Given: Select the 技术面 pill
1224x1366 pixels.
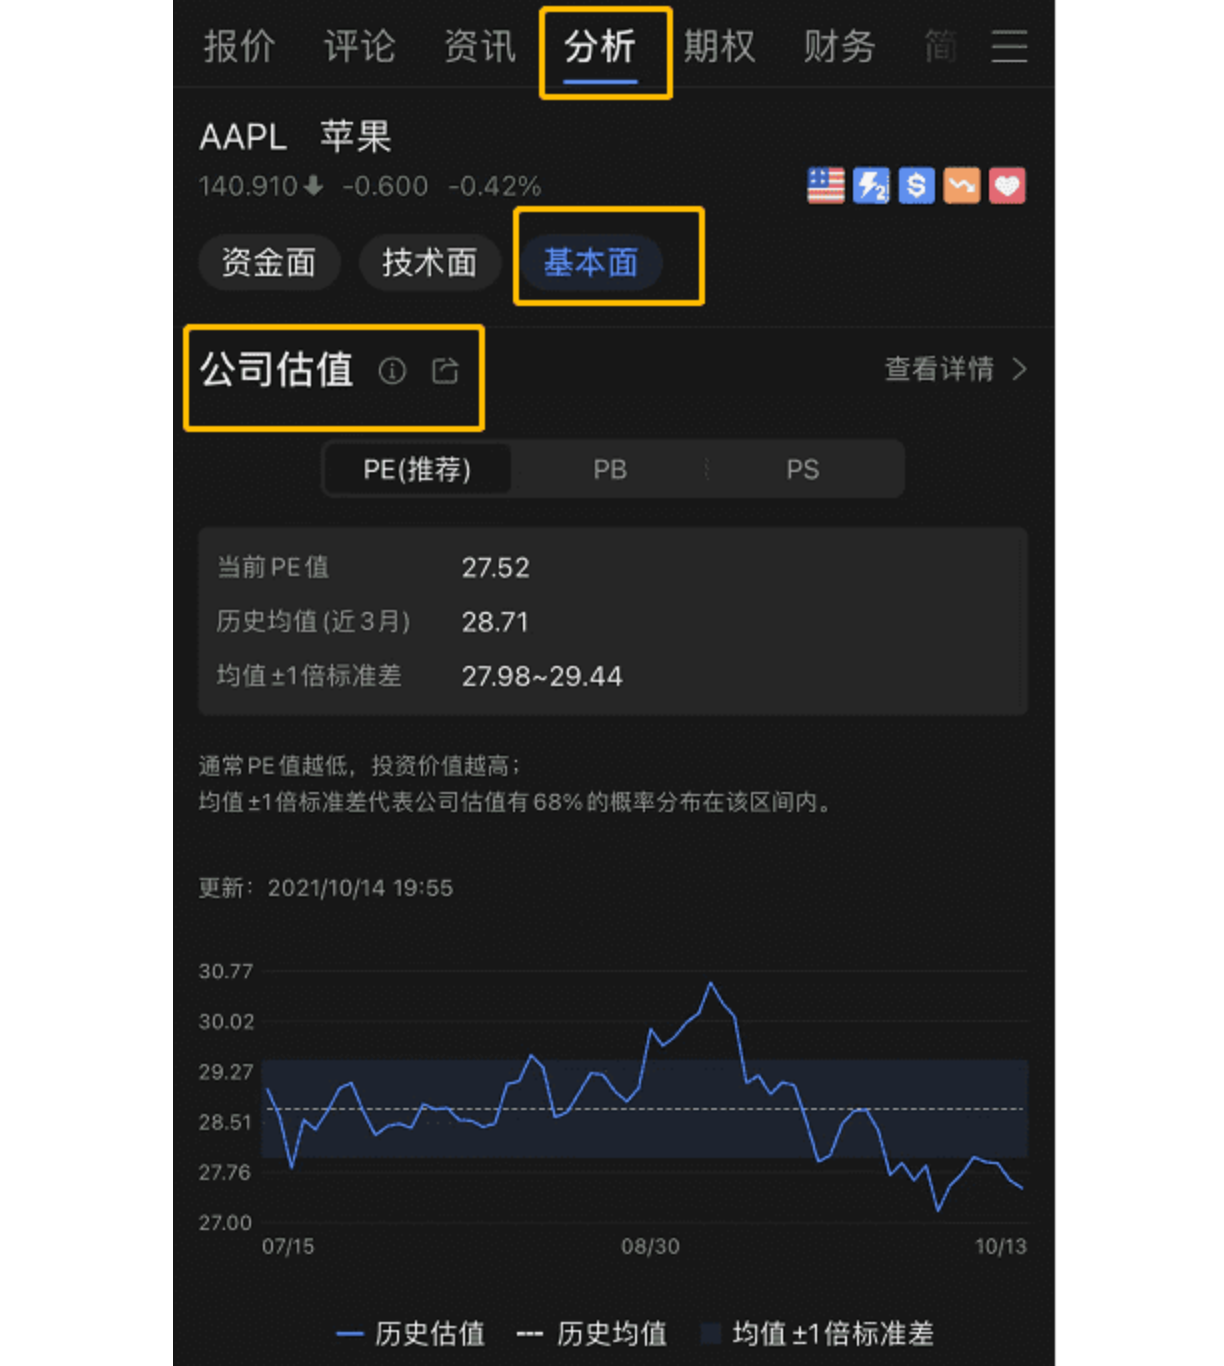Looking at the screenshot, I should [429, 263].
